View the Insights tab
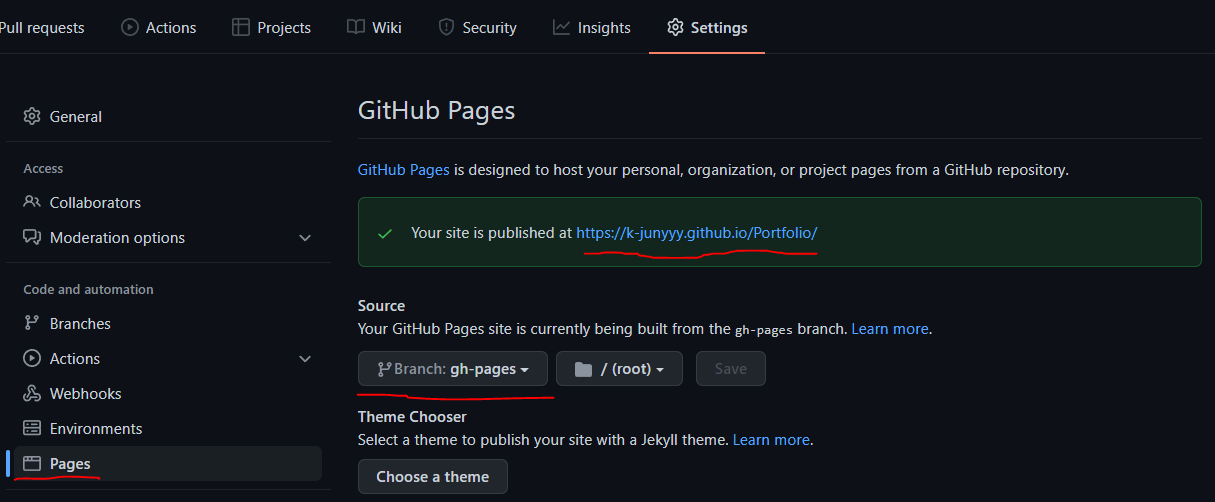 pyautogui.click(x=592, y=27)
